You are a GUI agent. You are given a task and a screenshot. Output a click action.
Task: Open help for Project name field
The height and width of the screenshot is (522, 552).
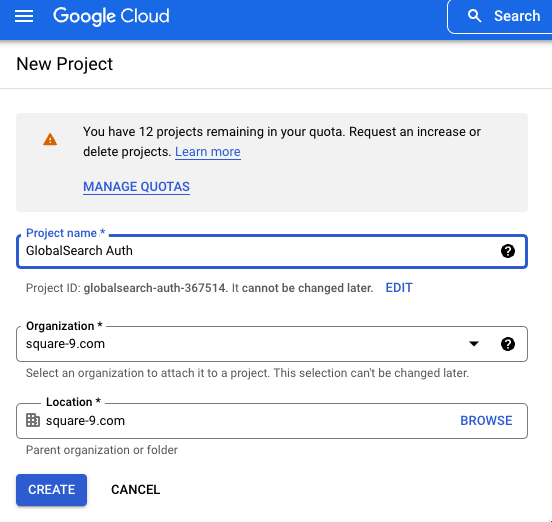tap(508, 251)
